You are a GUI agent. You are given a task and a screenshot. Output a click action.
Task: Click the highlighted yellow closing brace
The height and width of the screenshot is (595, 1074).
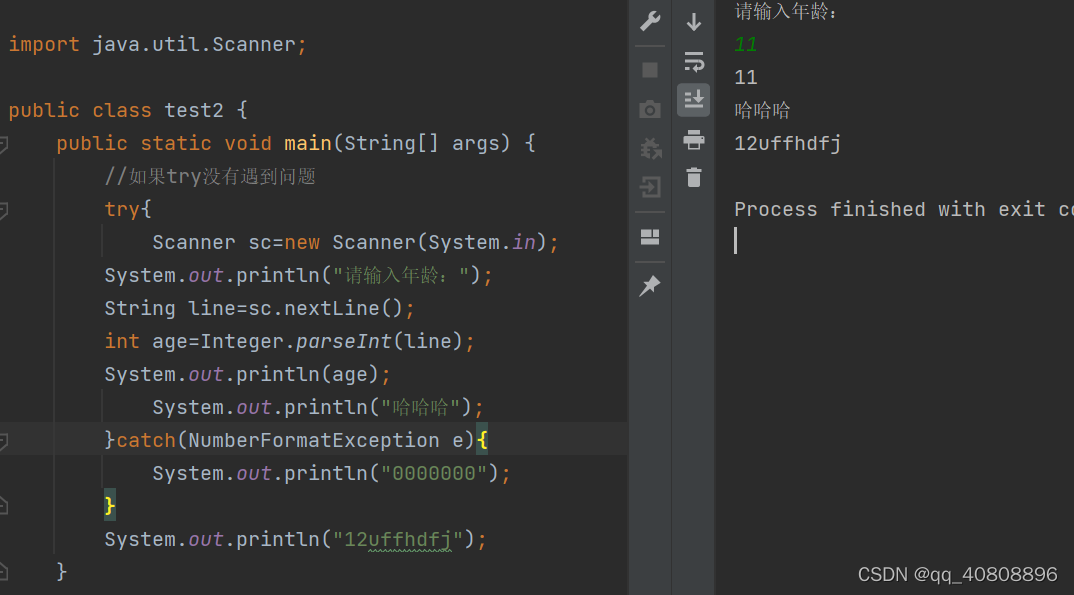pos(110,506)
